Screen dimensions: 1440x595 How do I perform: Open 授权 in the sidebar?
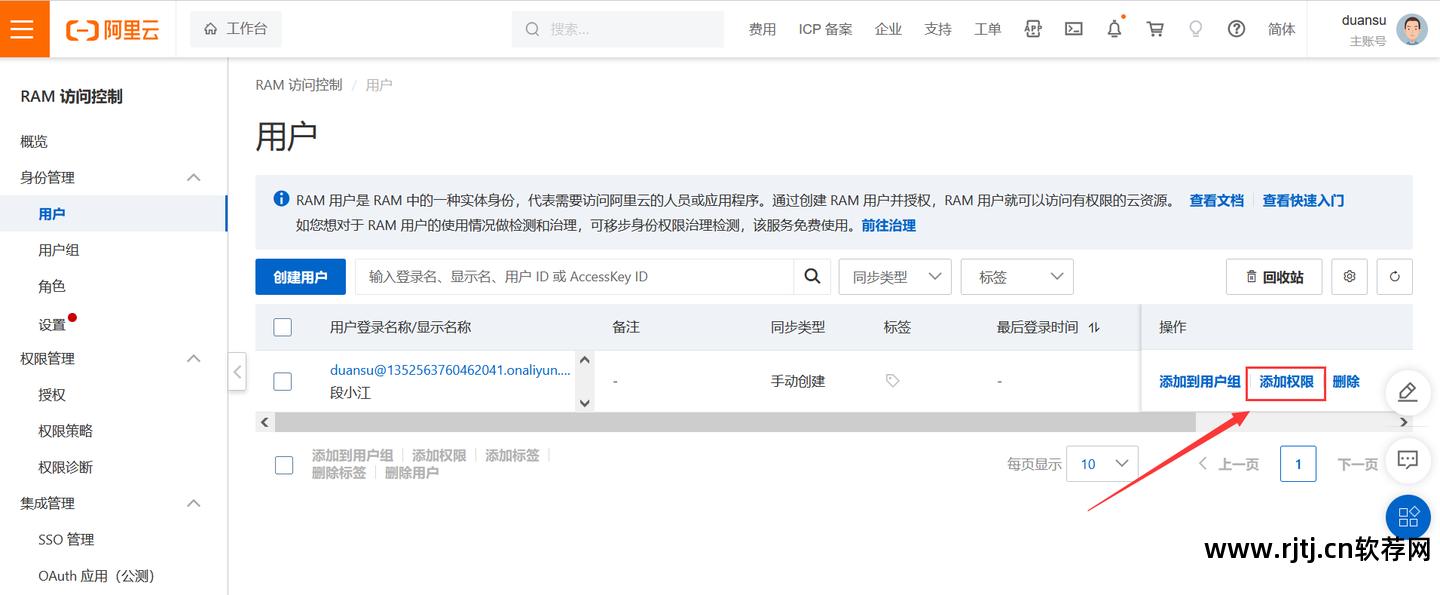(52, 395)
